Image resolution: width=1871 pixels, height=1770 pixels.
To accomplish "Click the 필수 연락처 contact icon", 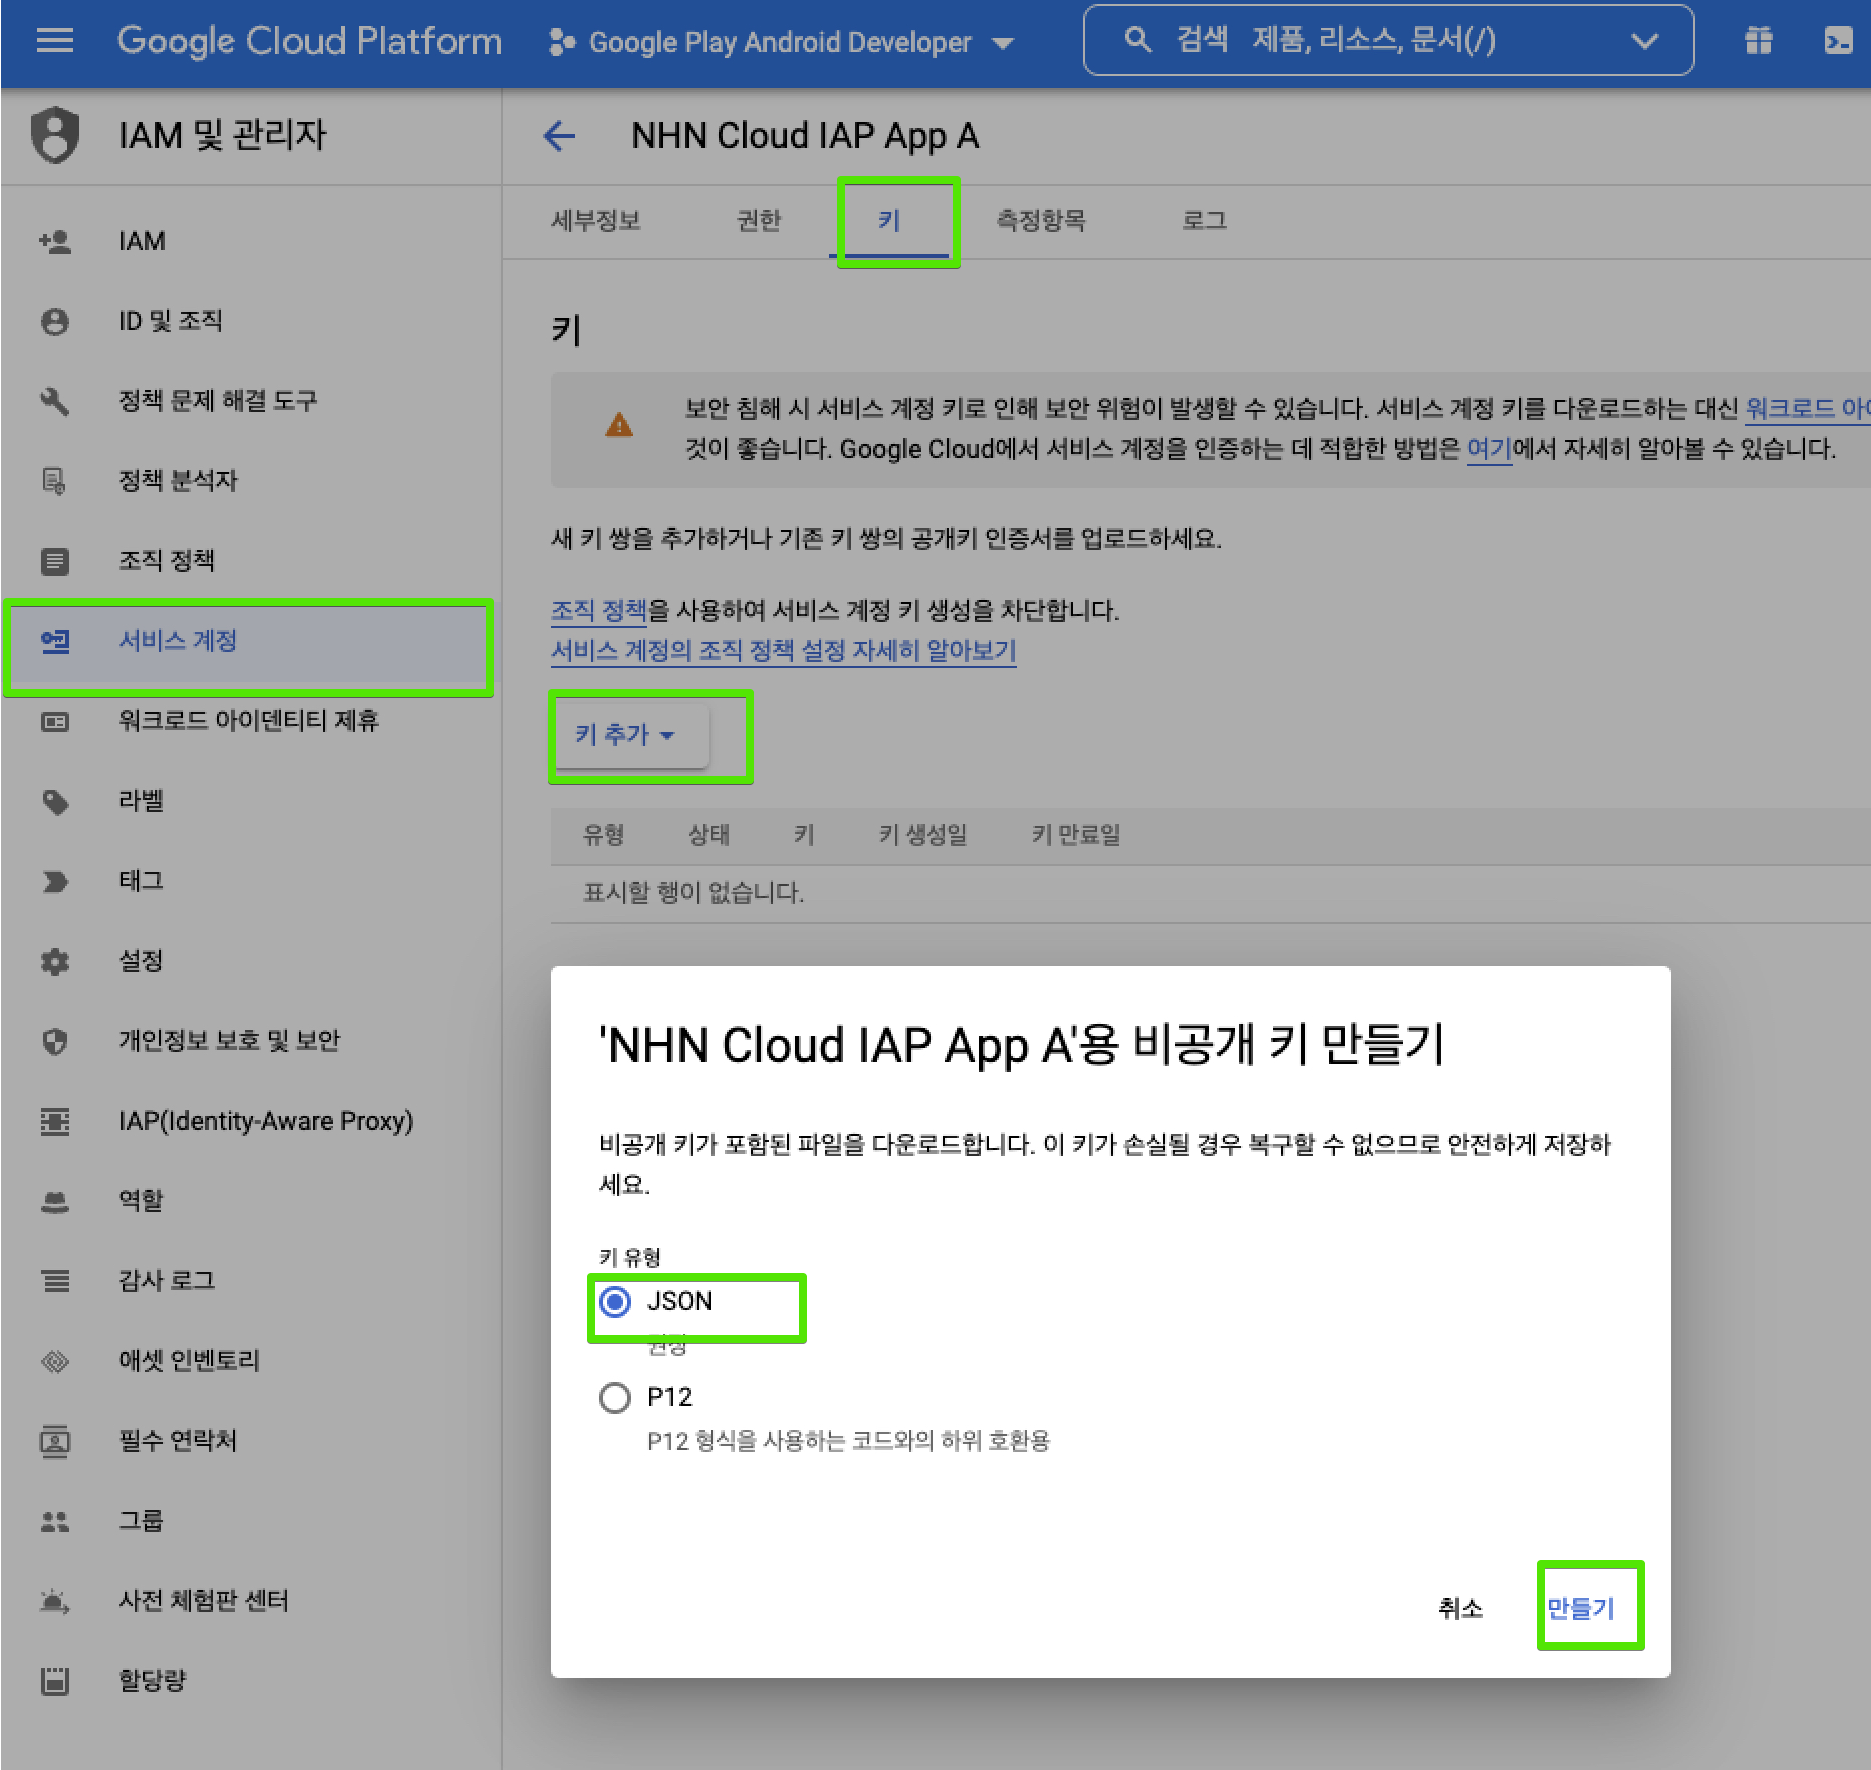I will (x=55, y=1441).
